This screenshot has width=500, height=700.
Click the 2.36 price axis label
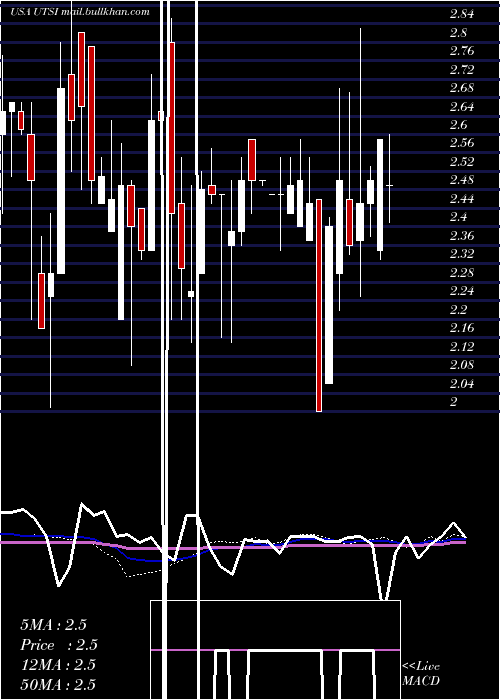point(462,236)
